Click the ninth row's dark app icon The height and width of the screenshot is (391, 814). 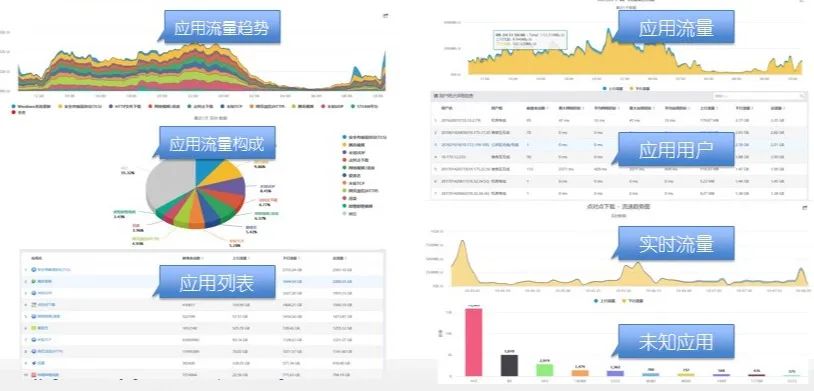click(34, 363)
